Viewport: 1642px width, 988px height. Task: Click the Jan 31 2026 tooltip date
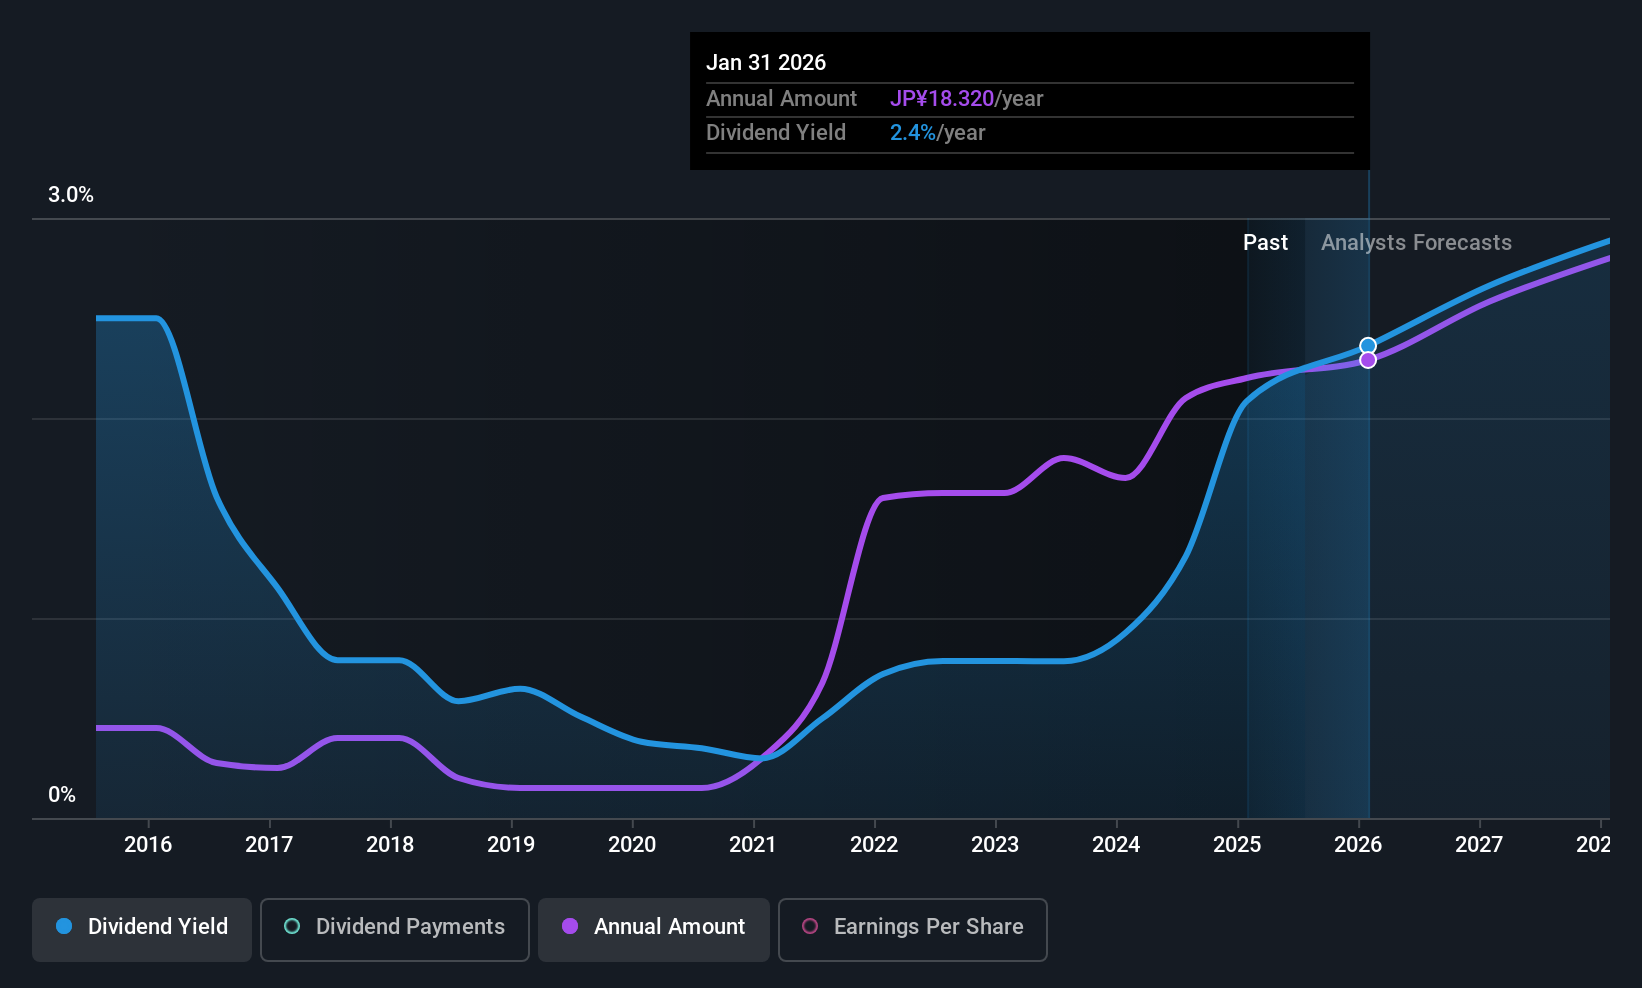[x=766, y=63]
